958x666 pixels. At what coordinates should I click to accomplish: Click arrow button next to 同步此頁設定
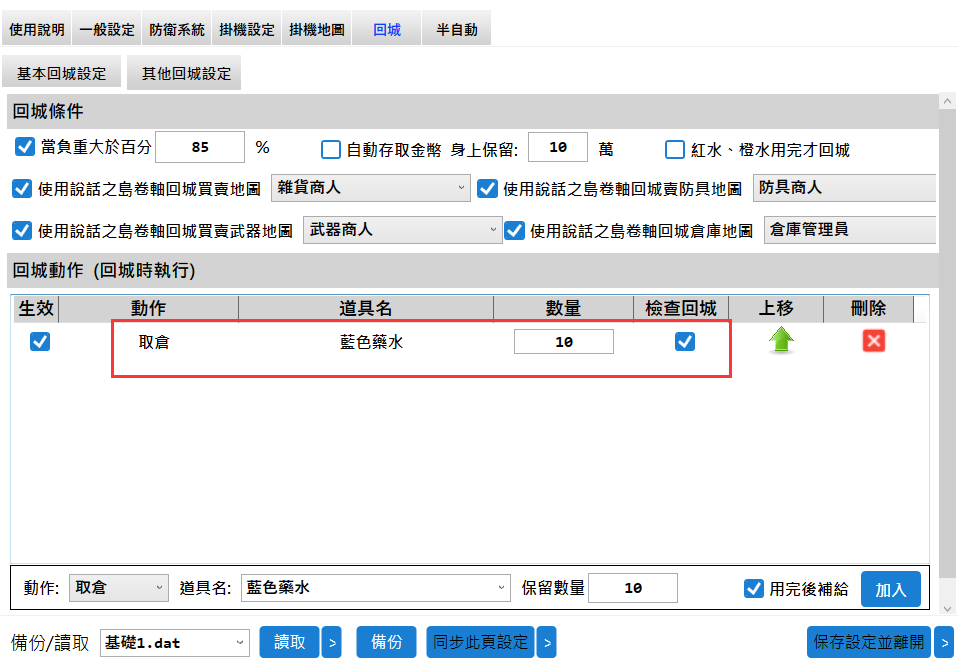(546, 642)
